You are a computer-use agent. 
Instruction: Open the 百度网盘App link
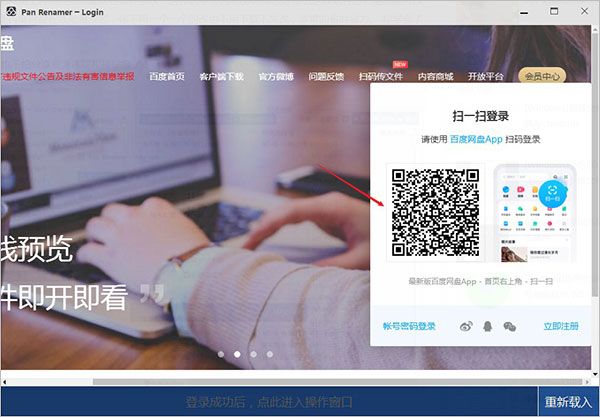476,139
